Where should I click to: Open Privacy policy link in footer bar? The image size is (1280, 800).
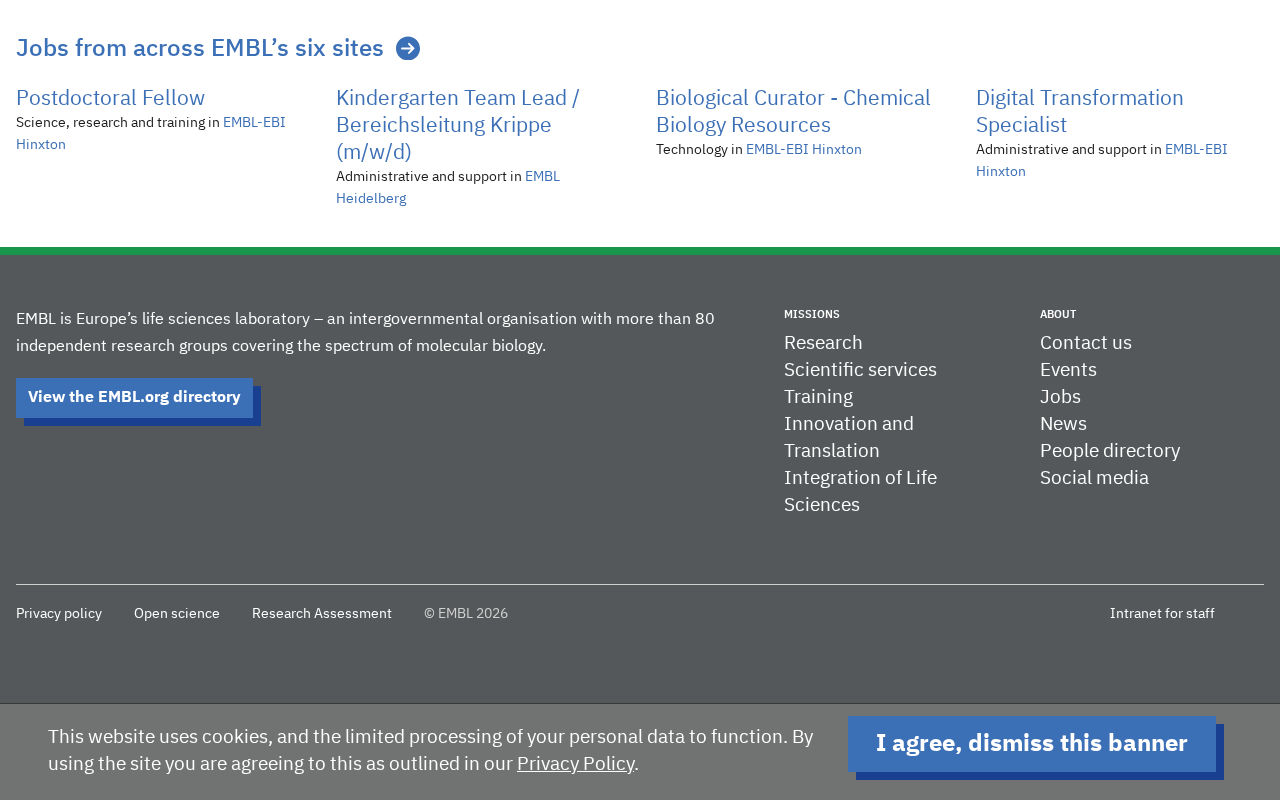(x=59, y=614)
